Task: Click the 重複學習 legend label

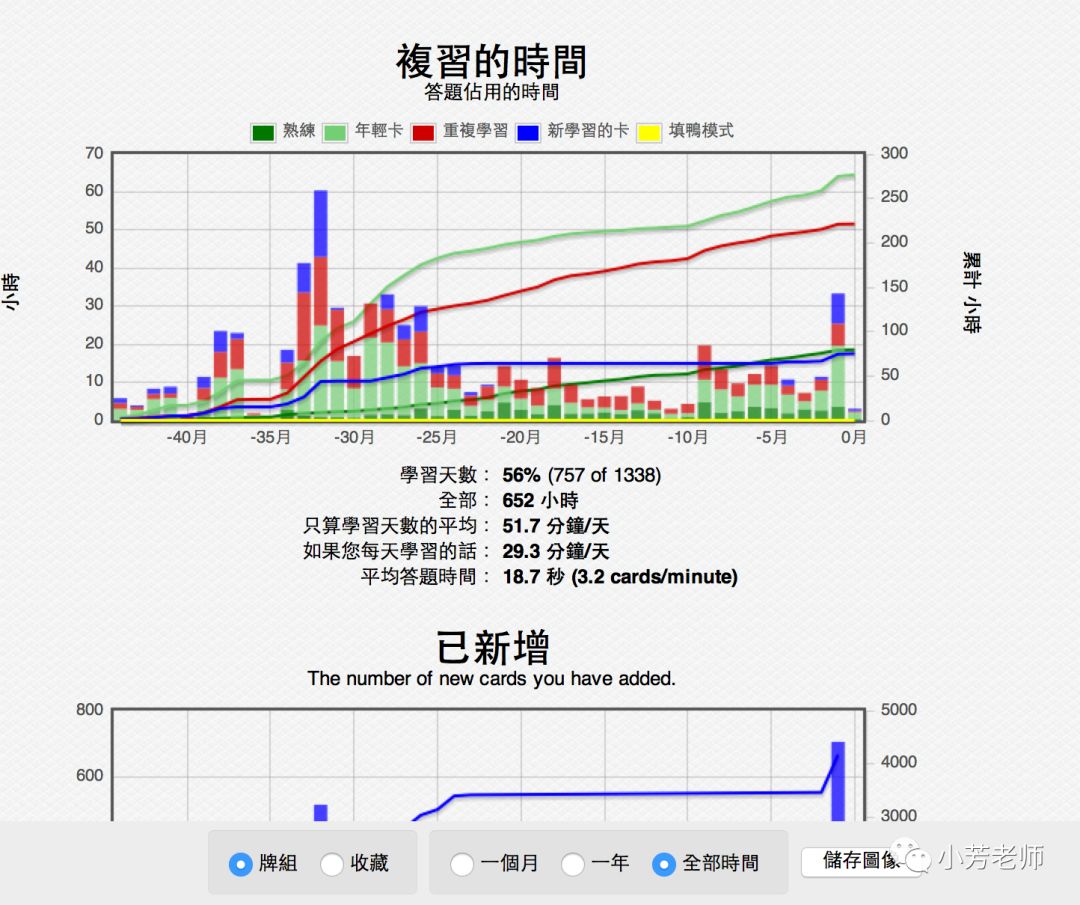Action: (x=475, y=130)
